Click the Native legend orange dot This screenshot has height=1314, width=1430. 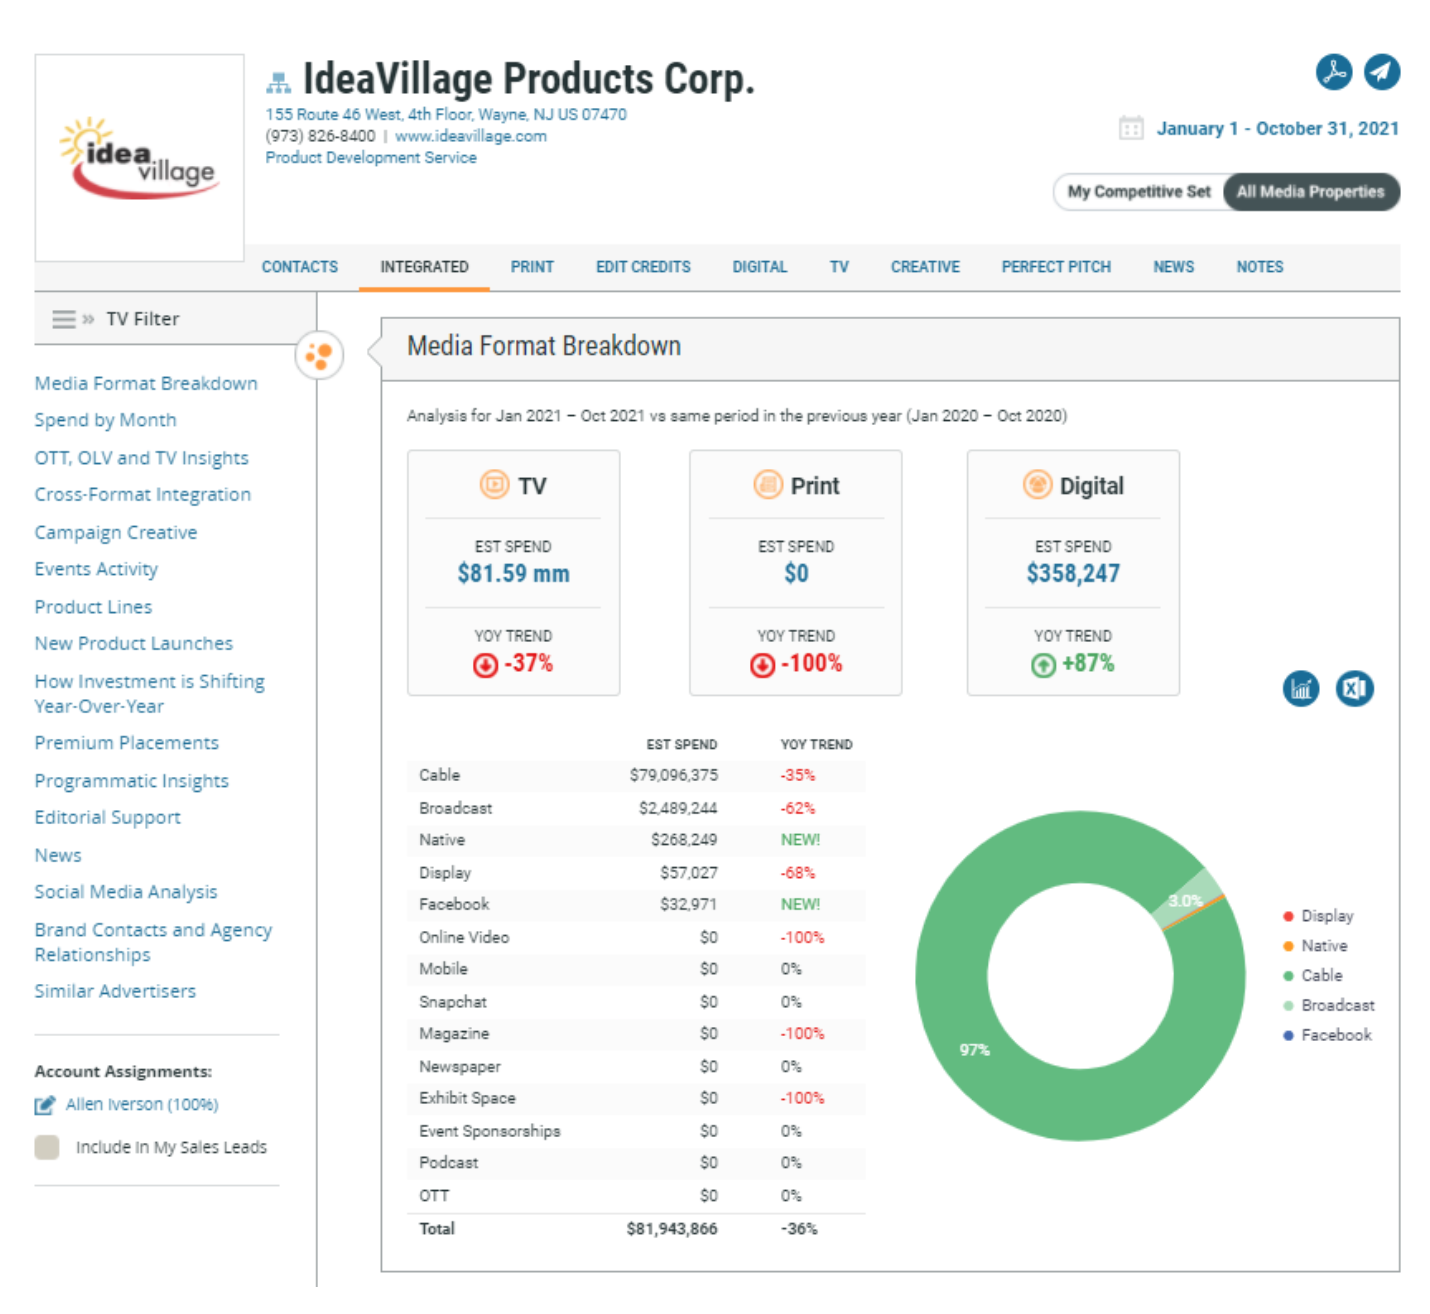[1288, 946]
